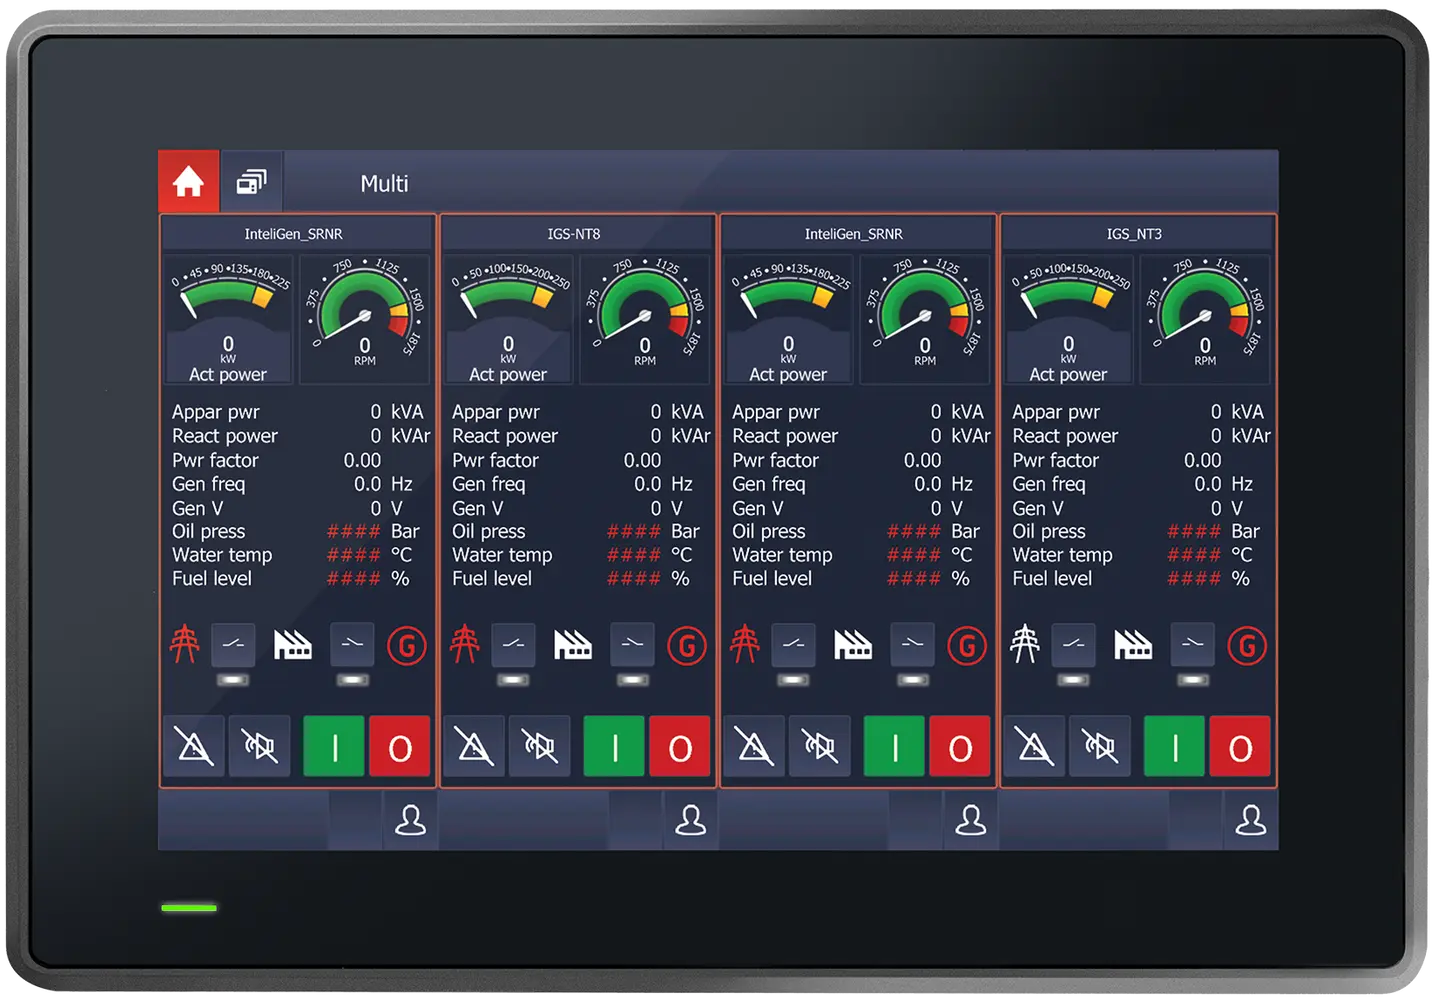This screenshot has width=1437, height=1000.
Task: Open user login icon below leftmost InteliGen_SRNR
Action: pos(410,820)
